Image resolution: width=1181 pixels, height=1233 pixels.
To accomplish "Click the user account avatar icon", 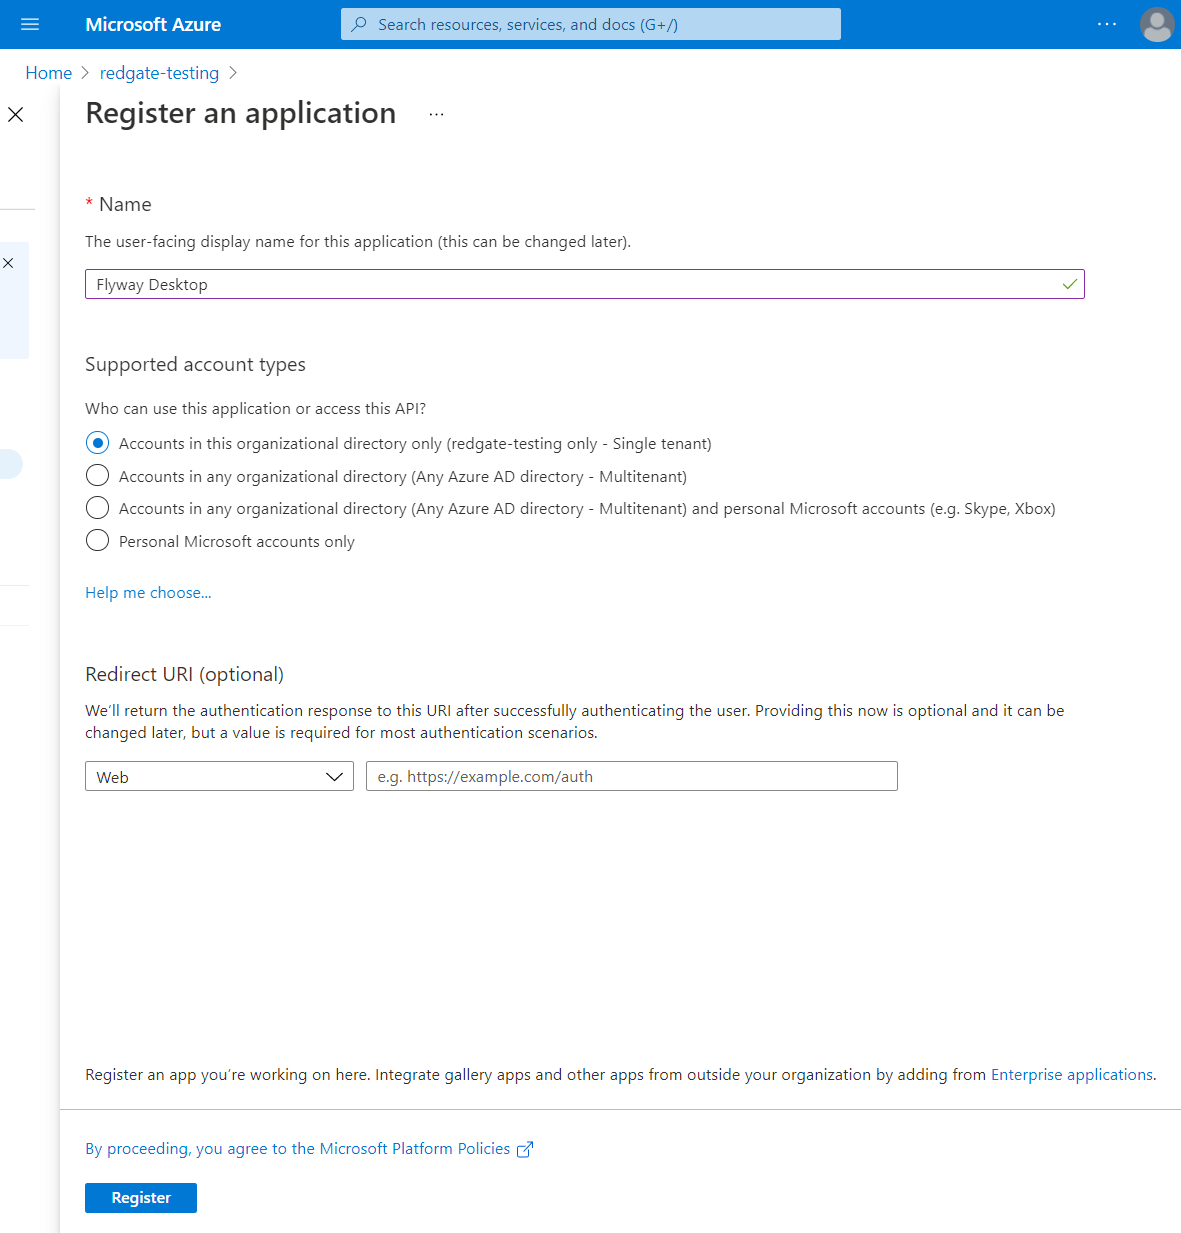I will pyautogui.click(x=1157, y=24).
